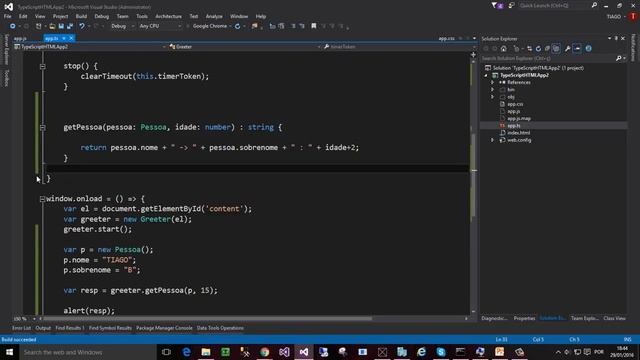Click the Task View icon in taskbar

point(167,352)
